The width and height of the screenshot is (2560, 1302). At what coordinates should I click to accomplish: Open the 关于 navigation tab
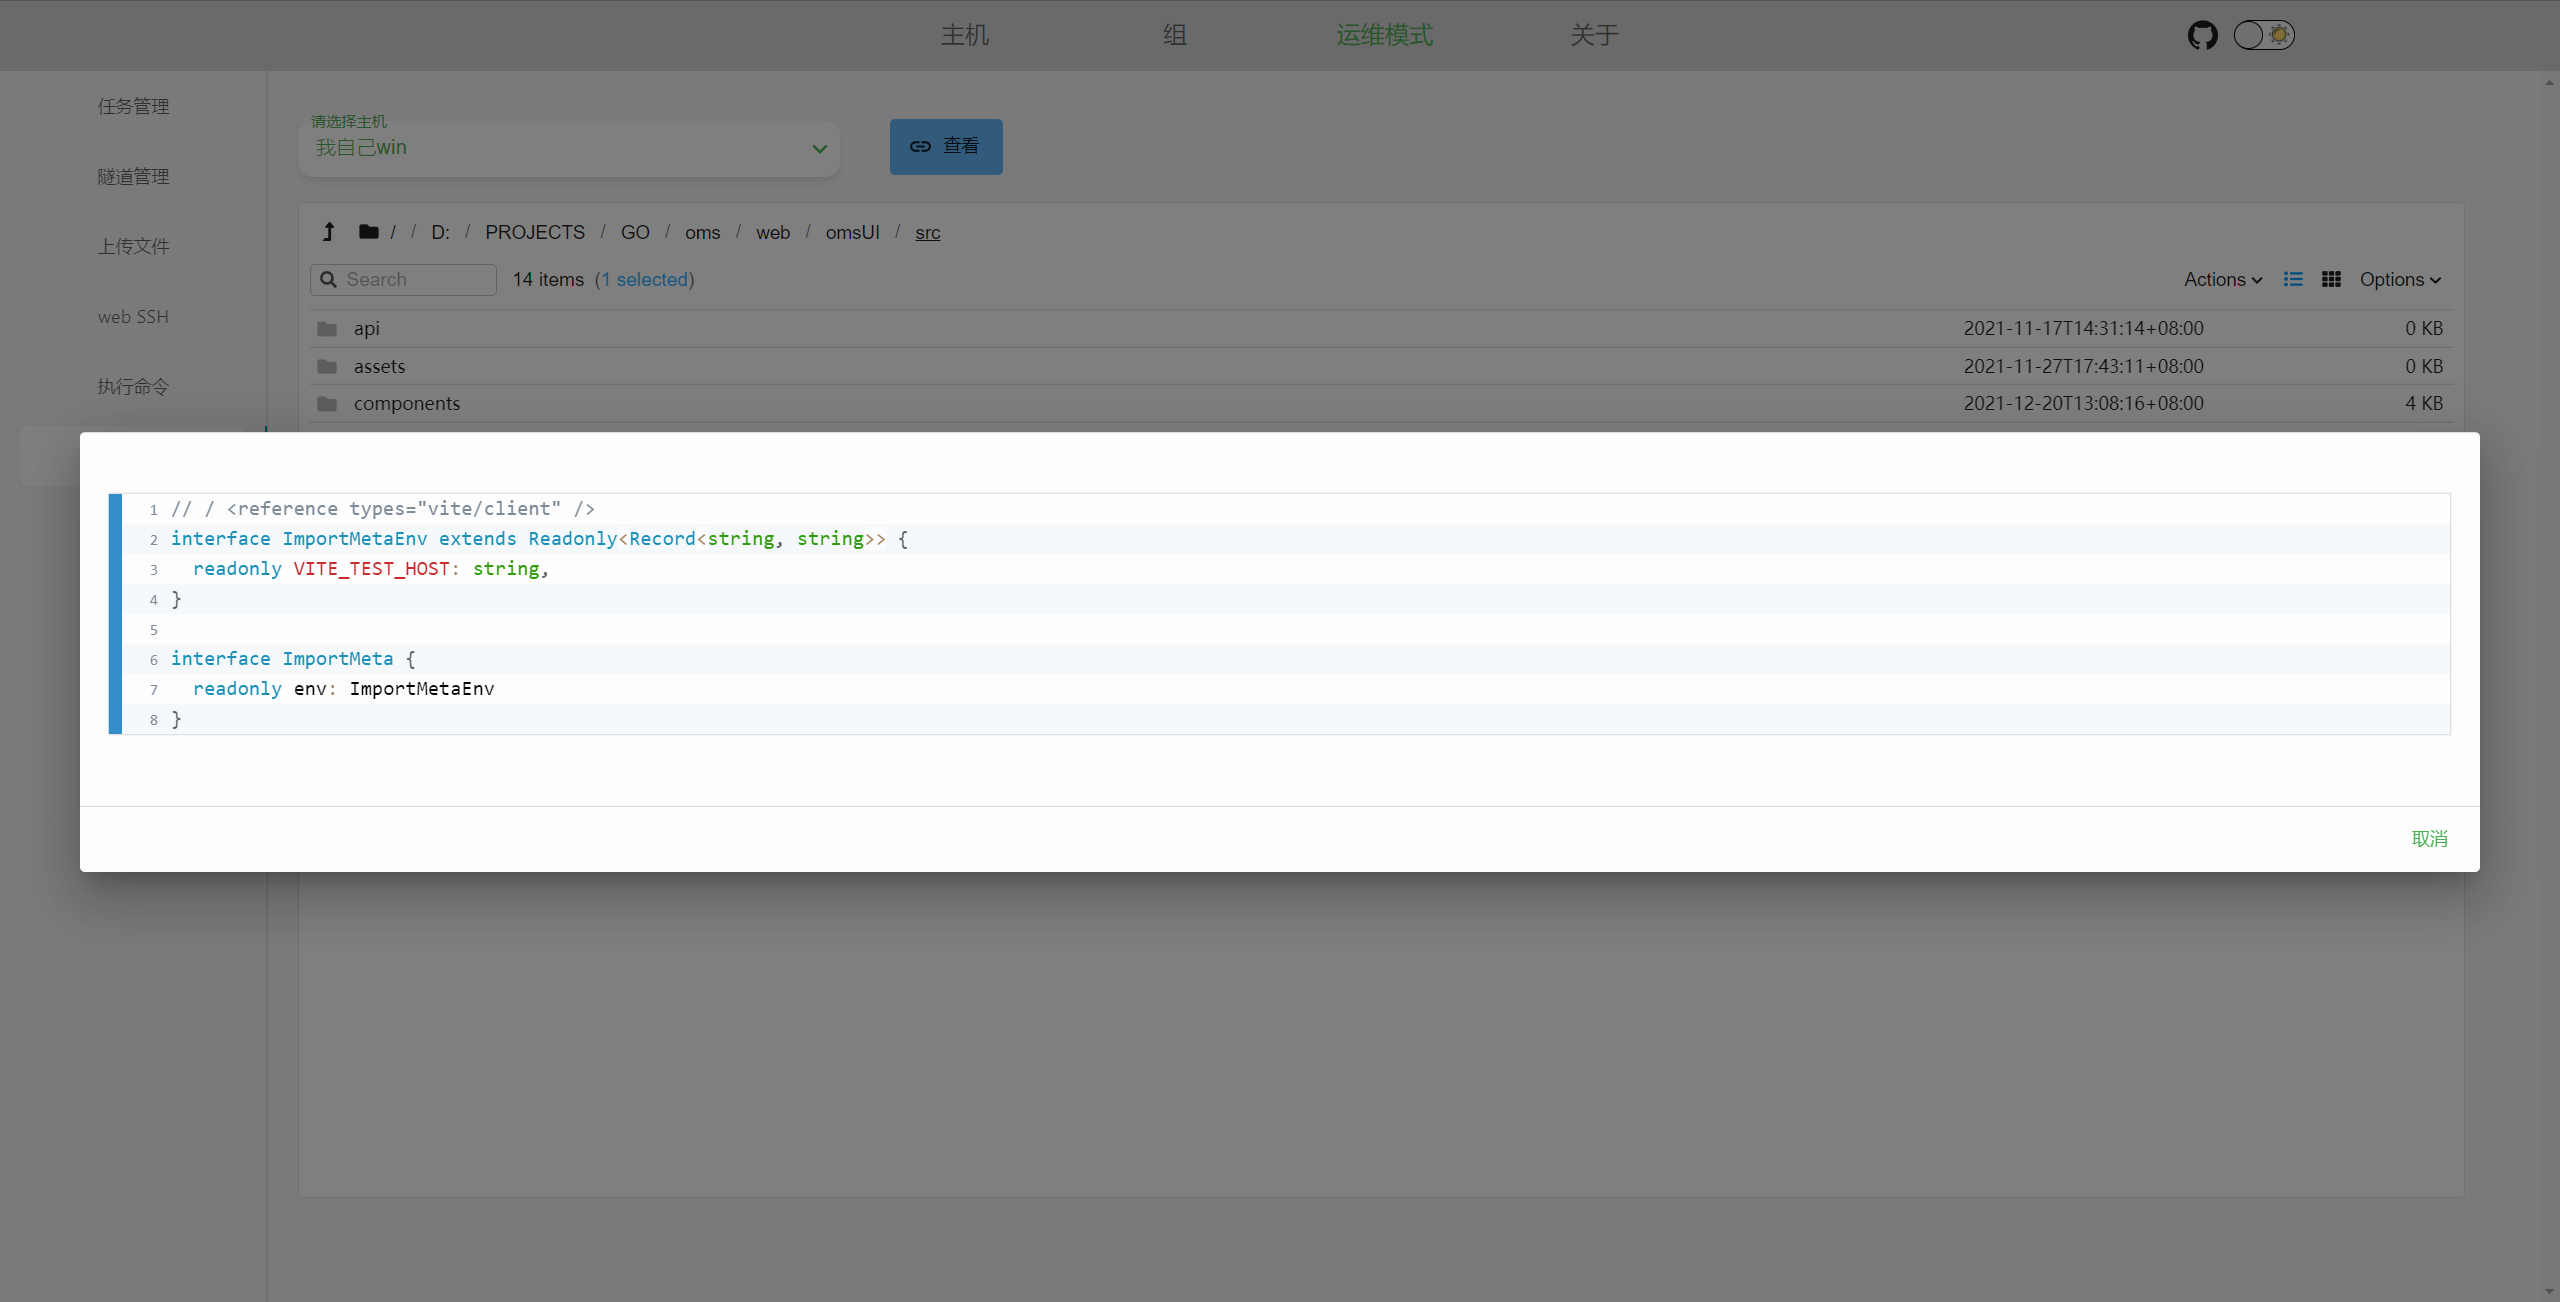click(1594, 35)
